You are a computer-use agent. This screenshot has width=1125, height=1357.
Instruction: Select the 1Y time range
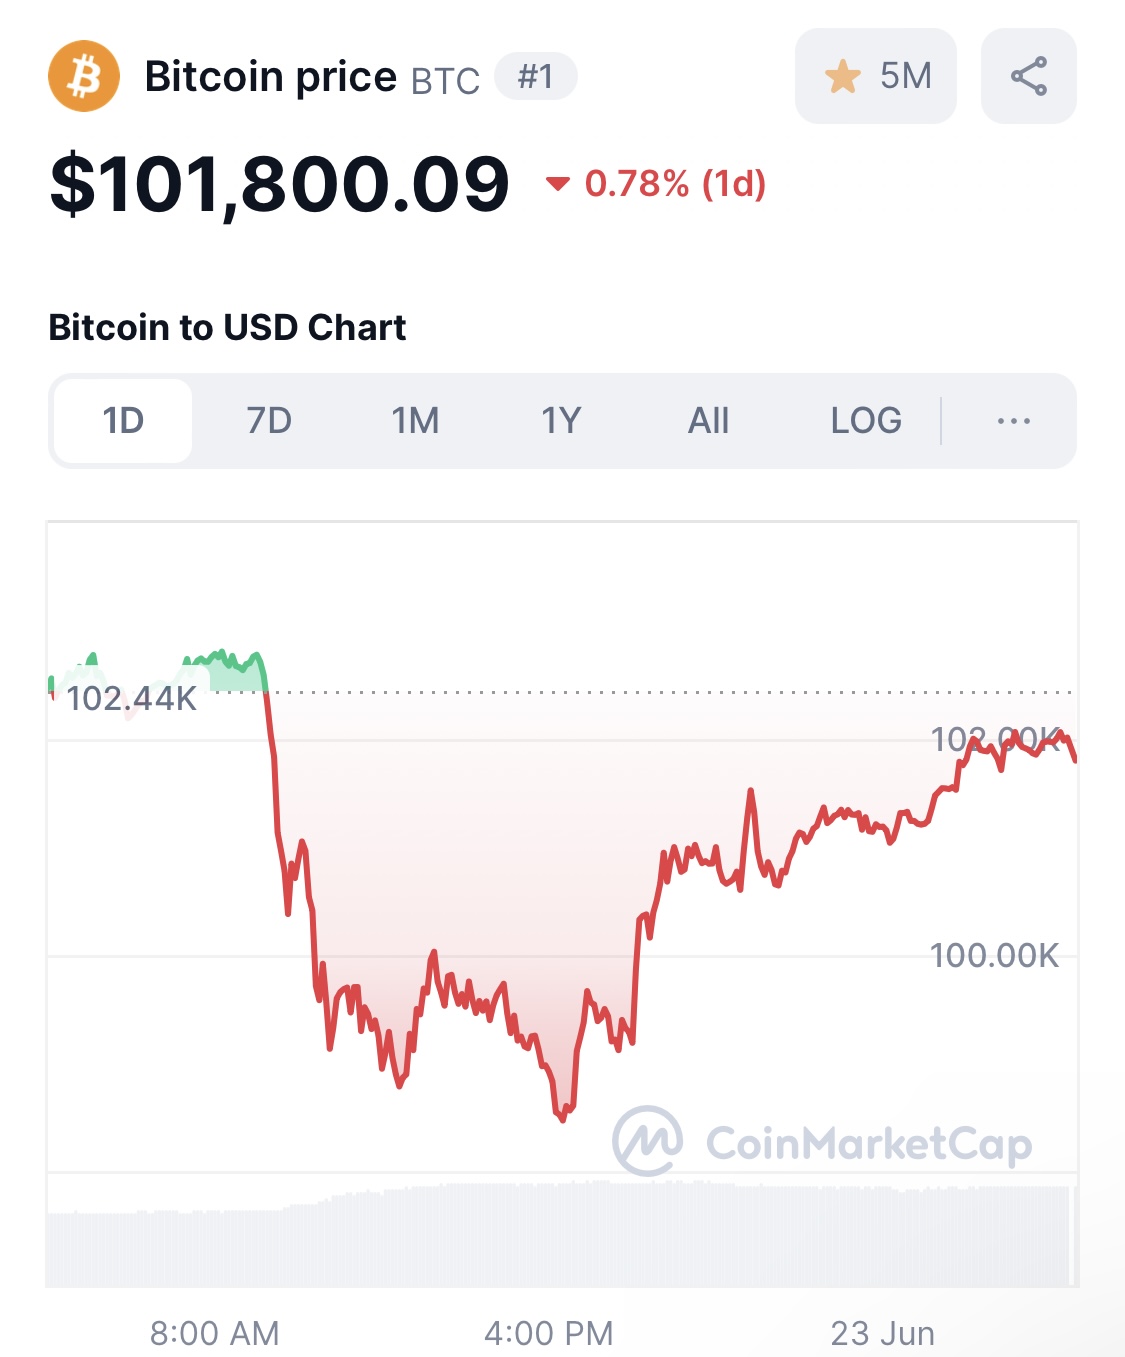[x=561, y=421]
